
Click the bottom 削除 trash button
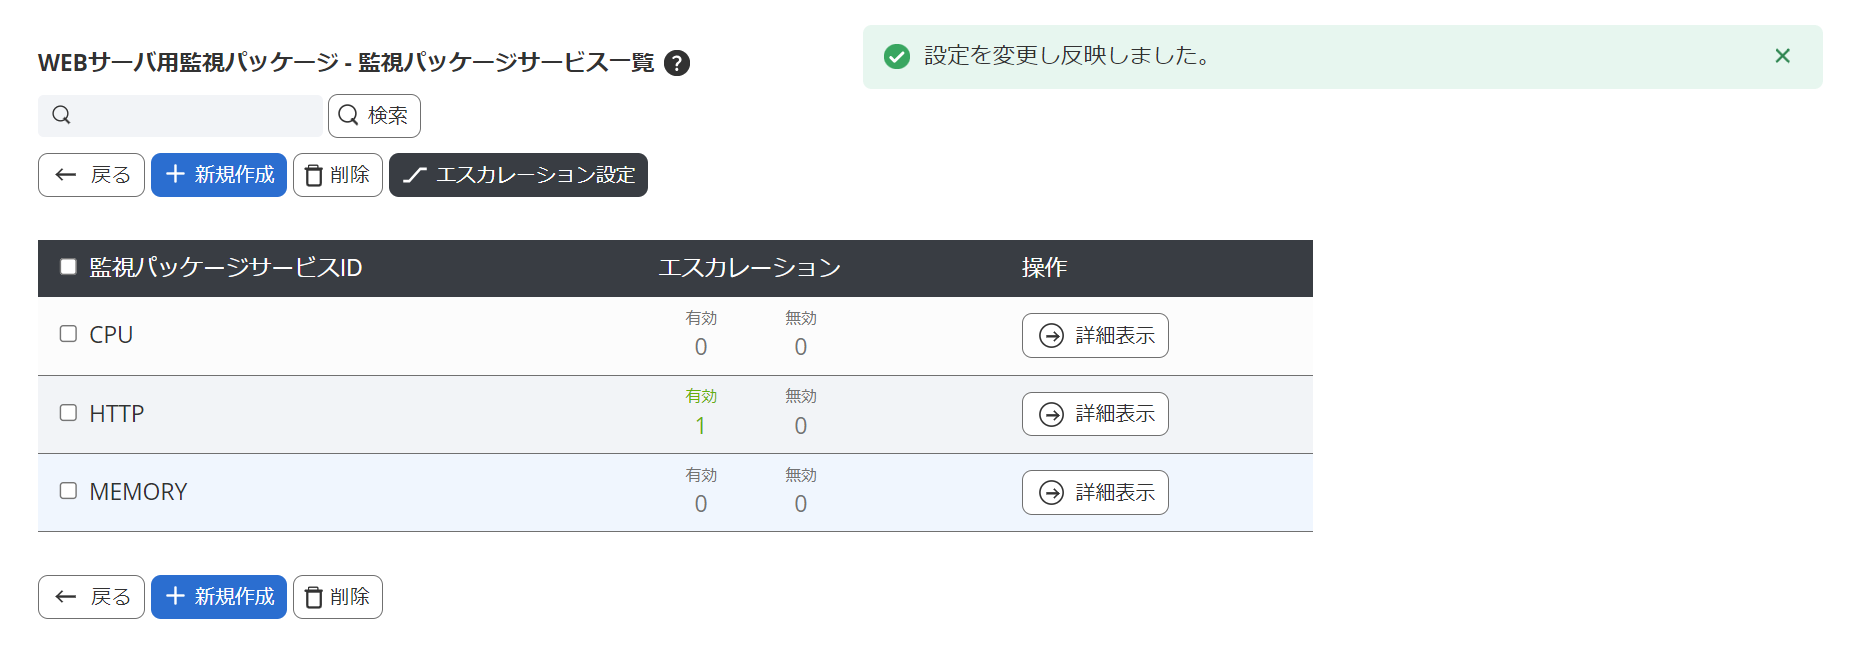[338, 597]
